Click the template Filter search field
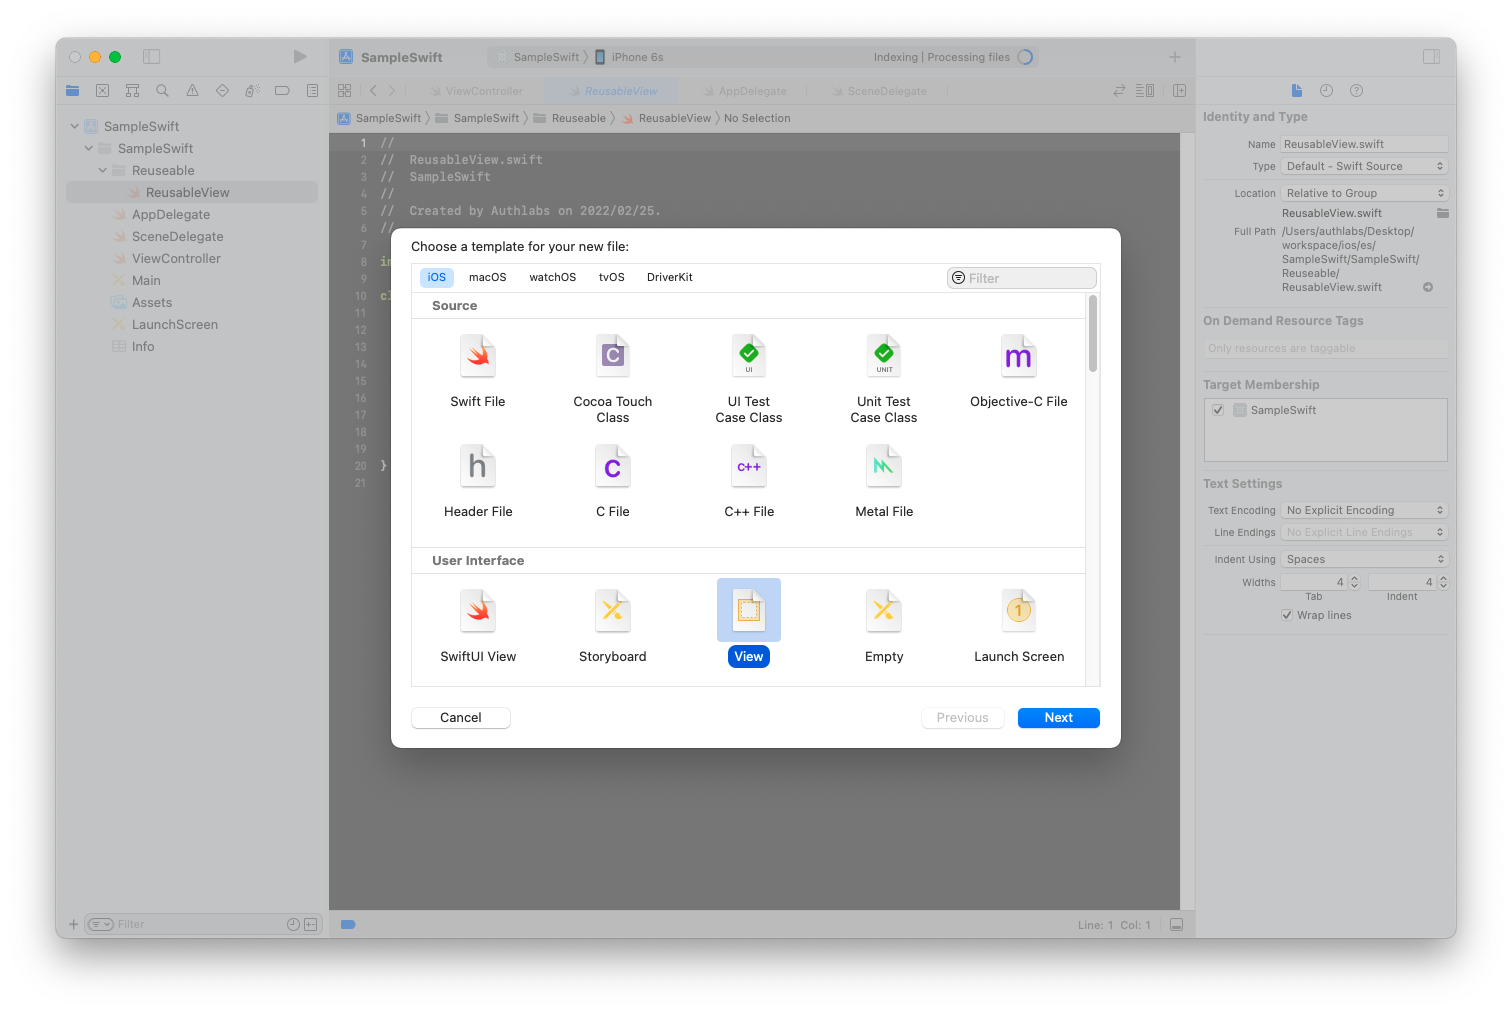 click(x=1022, y=278)
